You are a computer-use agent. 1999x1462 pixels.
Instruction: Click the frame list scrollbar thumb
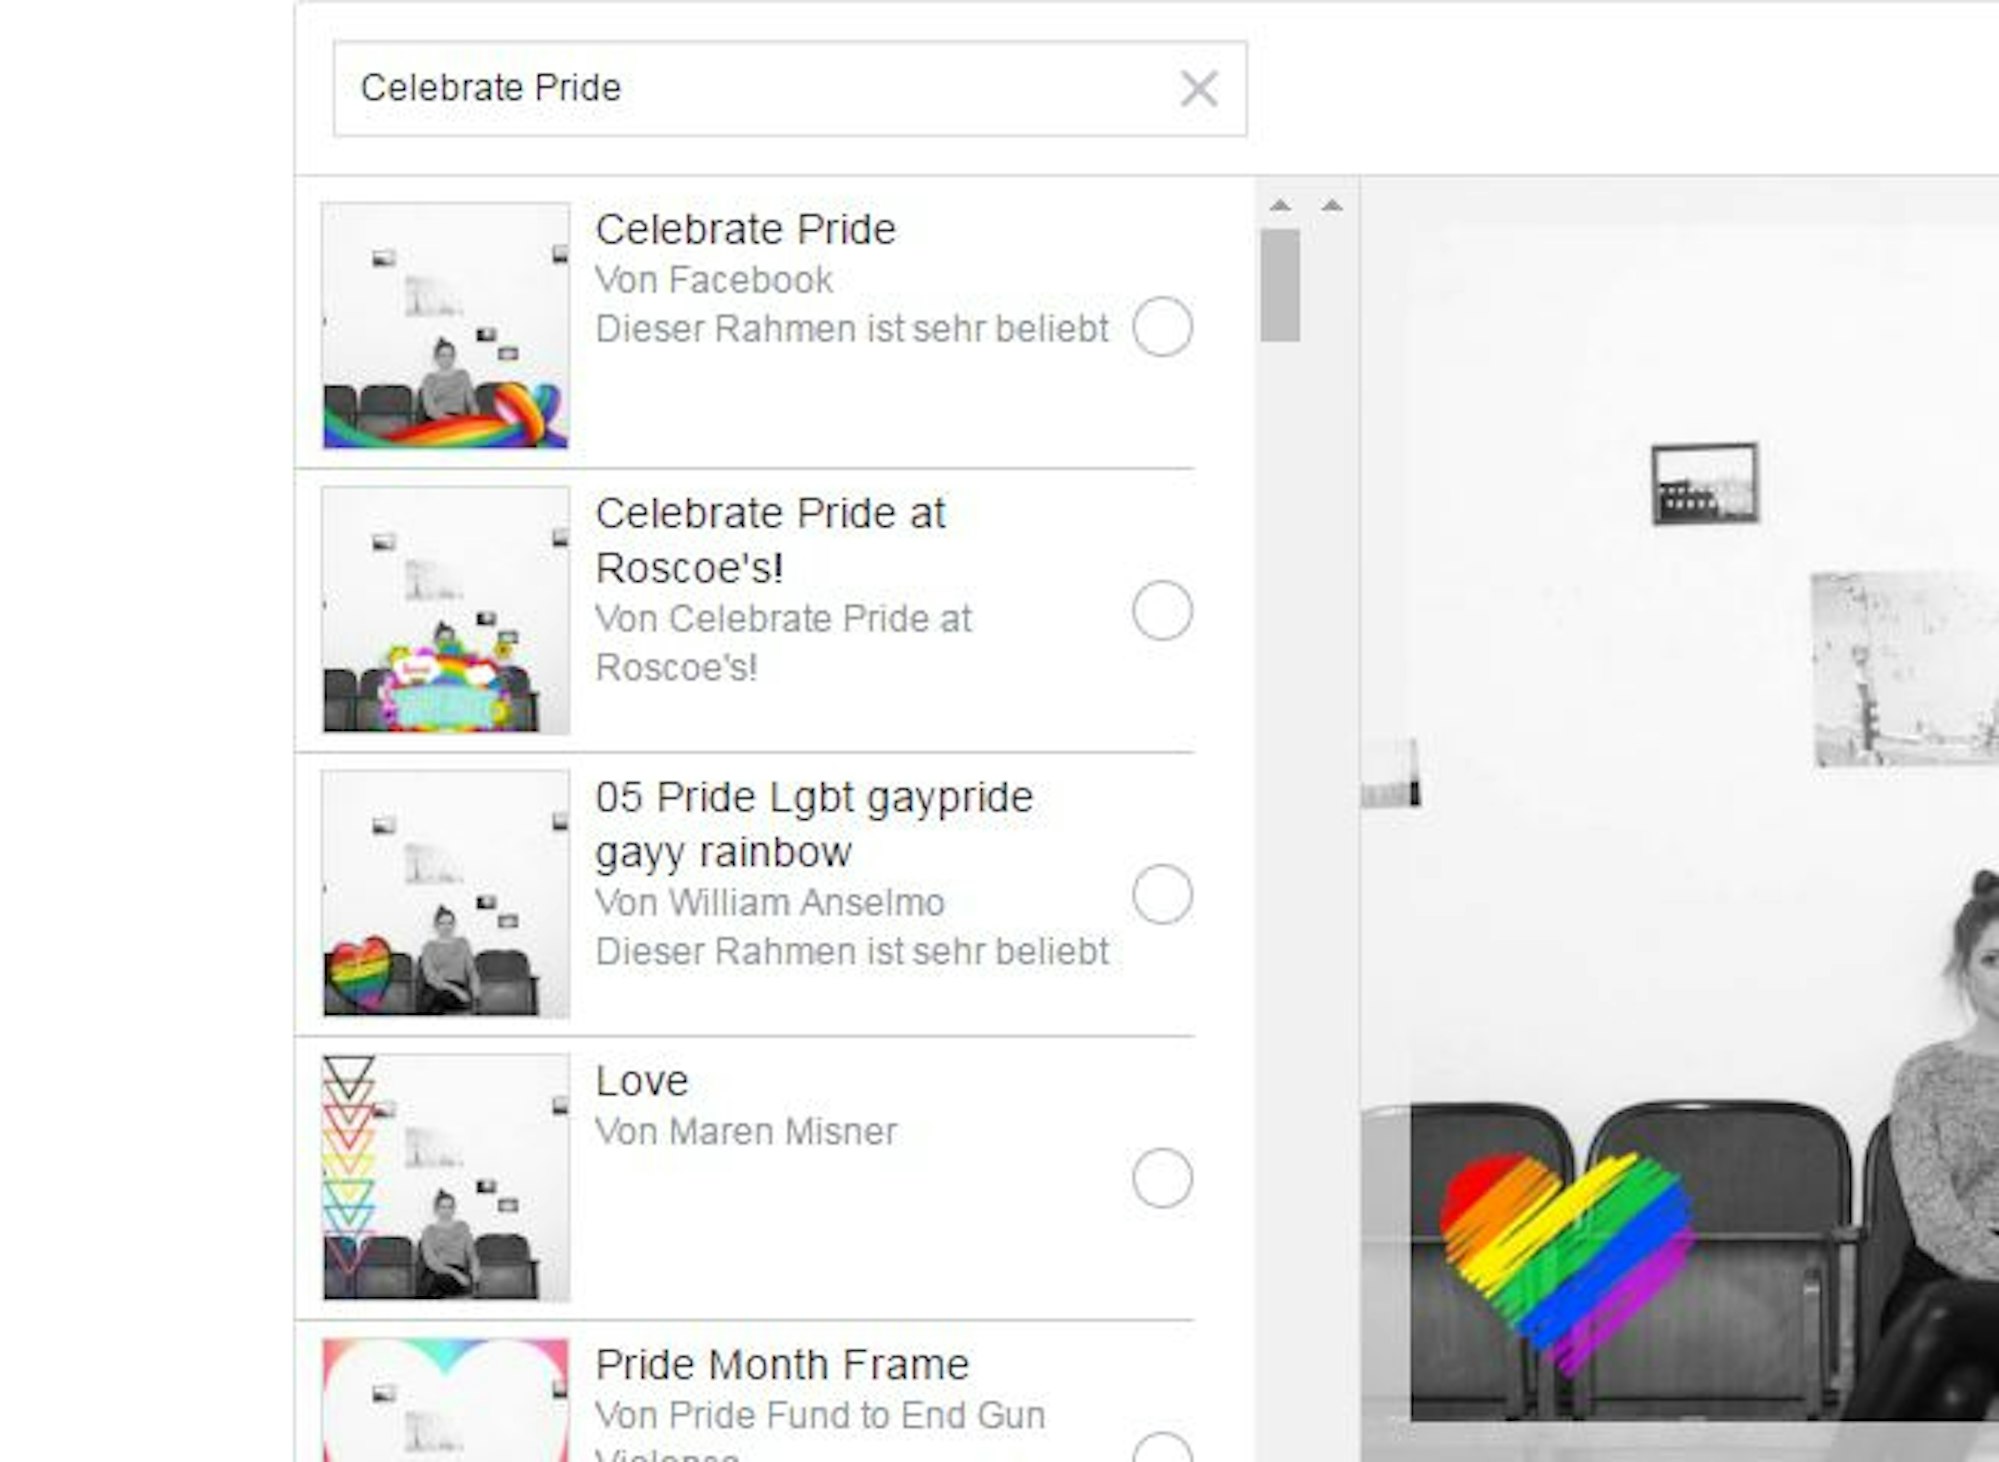coord(1280,285)
